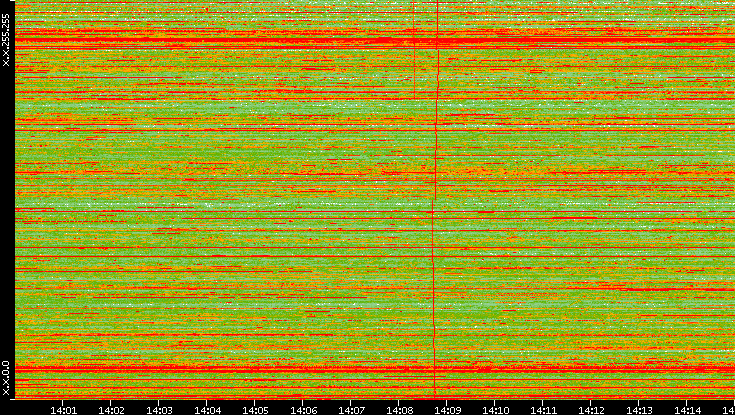Click the x.x.0.0 axis label

pos(6,378)
